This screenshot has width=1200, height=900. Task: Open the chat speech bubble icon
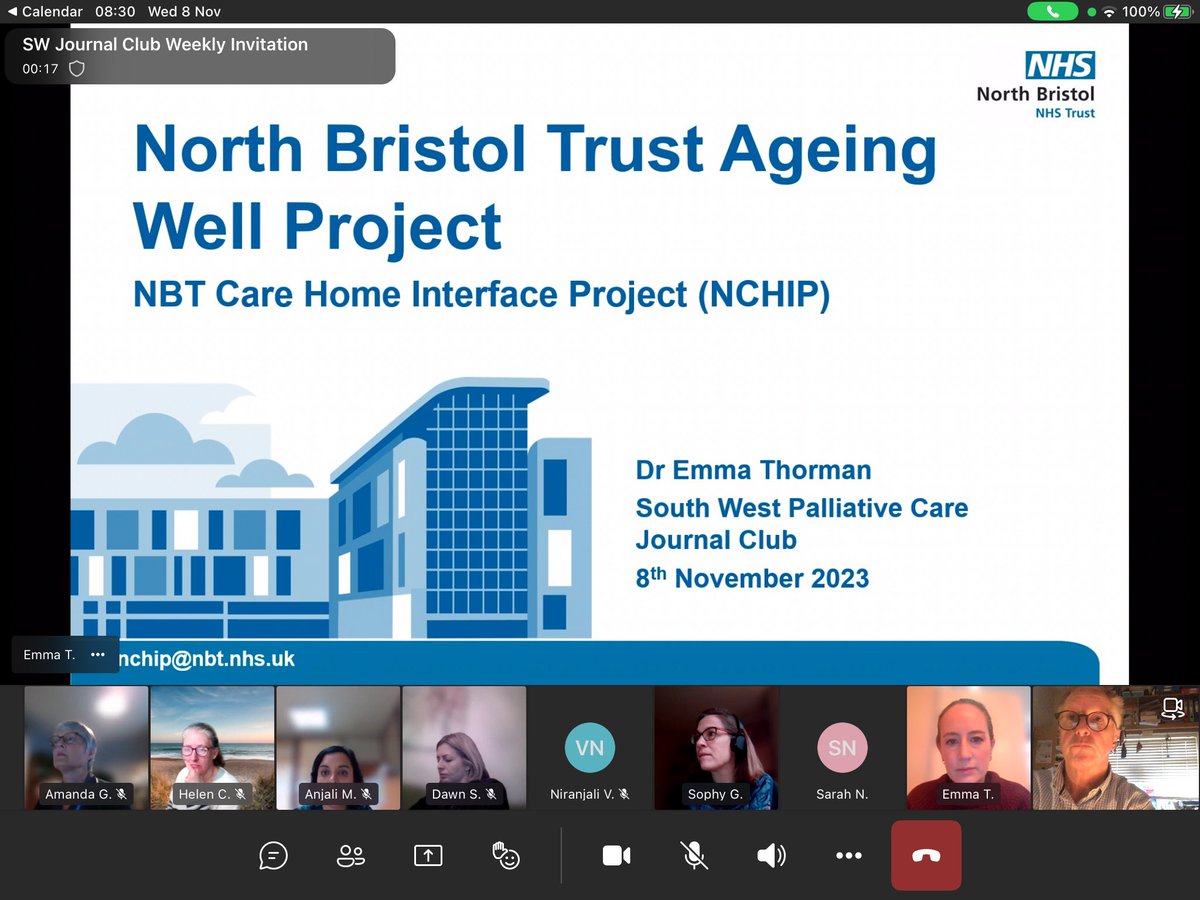[273, 856]
